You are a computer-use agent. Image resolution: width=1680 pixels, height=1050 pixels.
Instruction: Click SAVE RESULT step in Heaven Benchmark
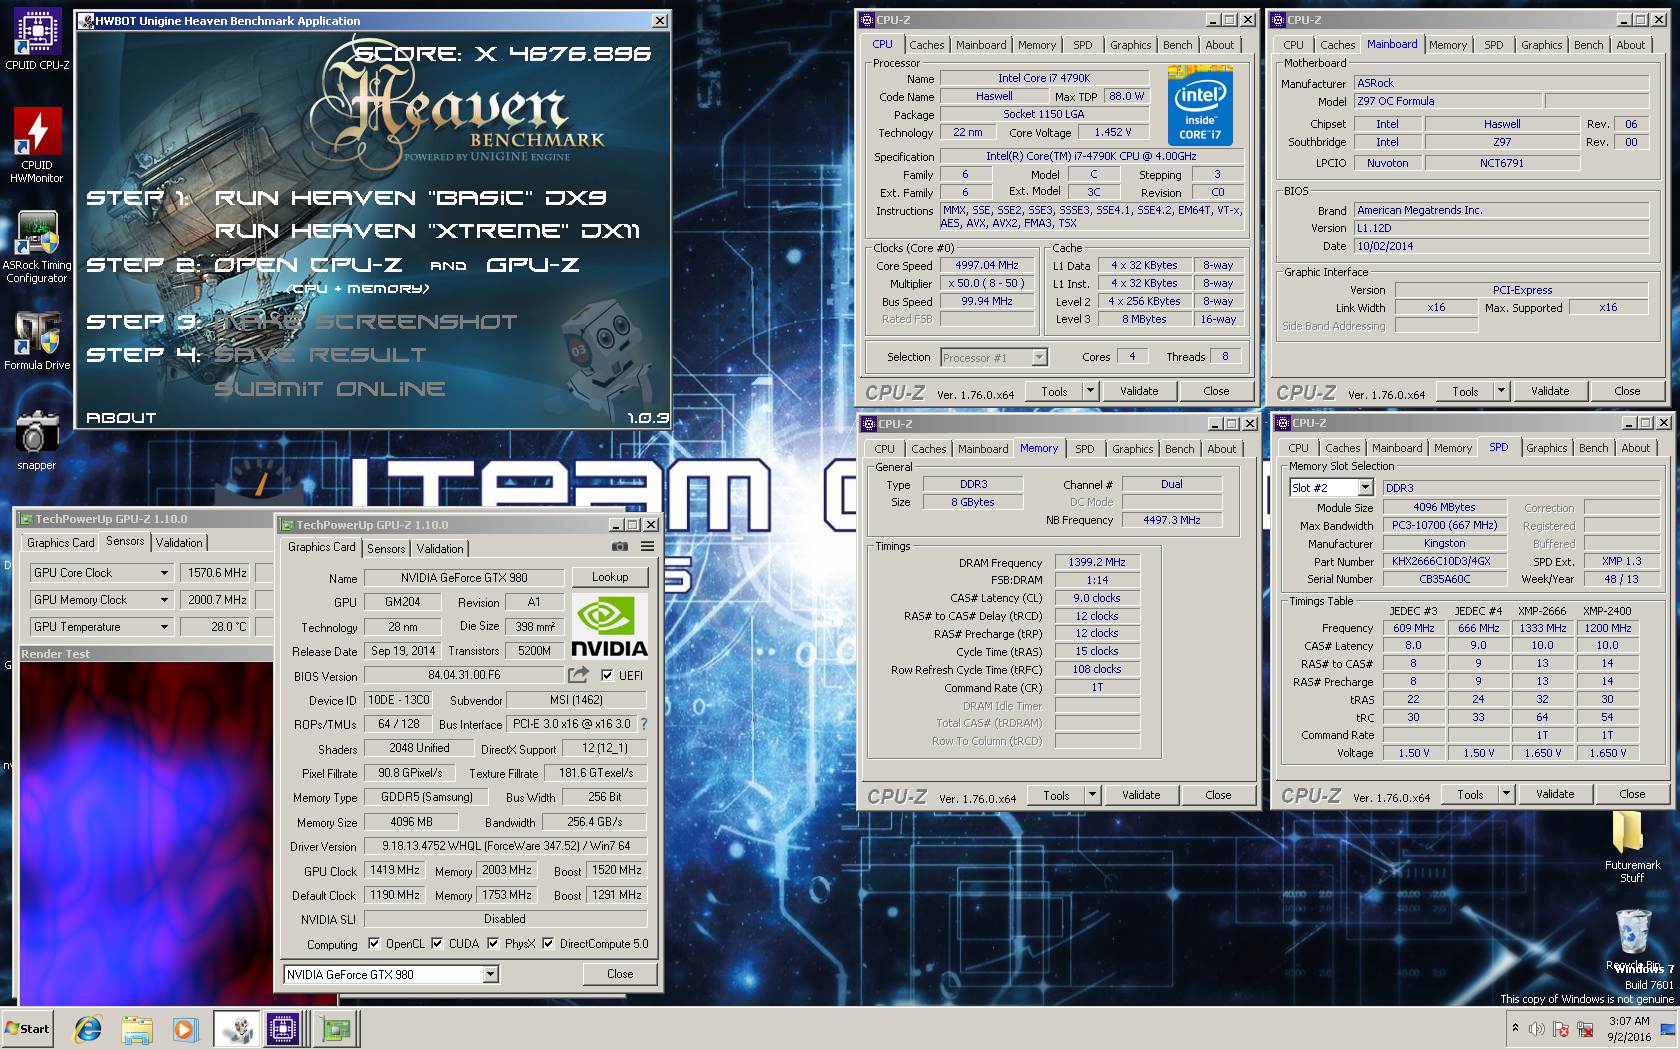tap(320, 355)
